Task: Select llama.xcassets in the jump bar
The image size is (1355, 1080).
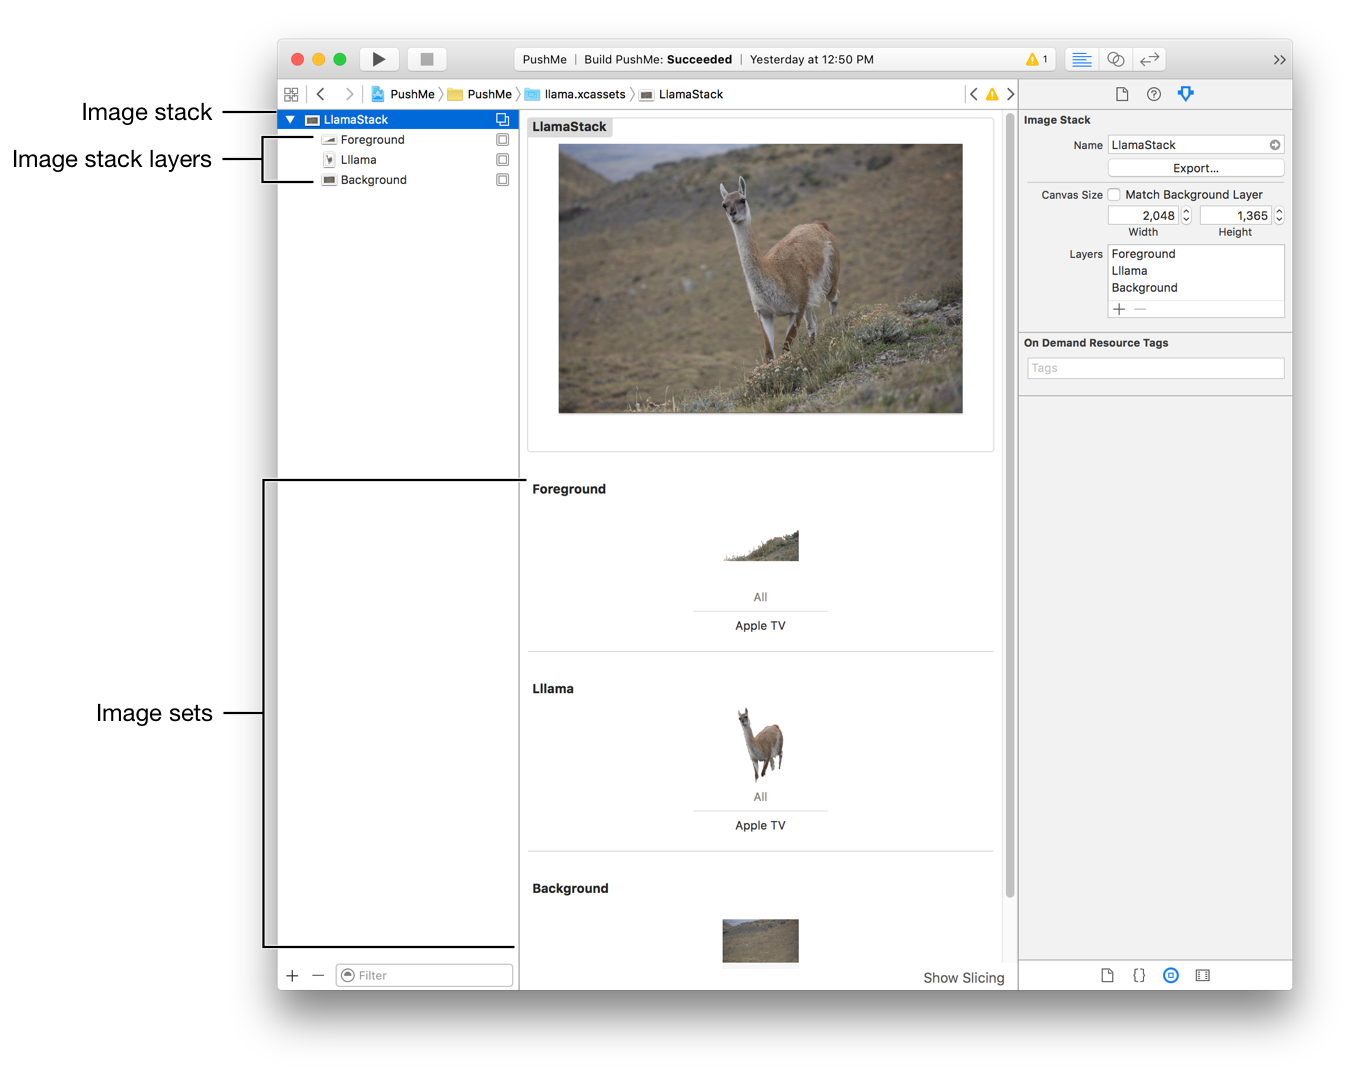Action: coord(576,94)
